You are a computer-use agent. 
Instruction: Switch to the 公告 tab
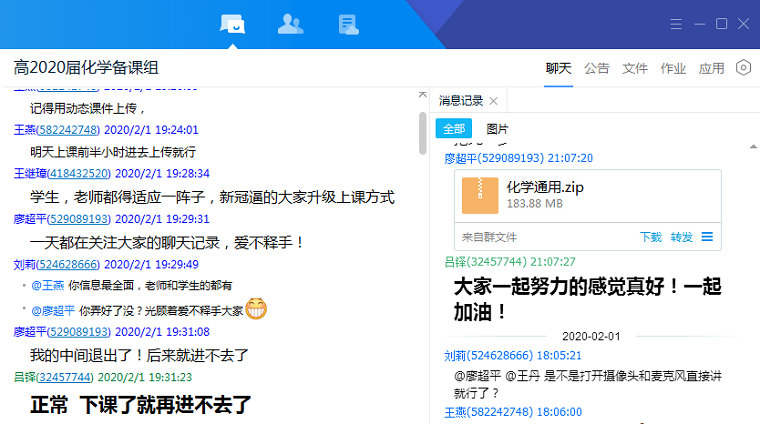tap(597, 68)
